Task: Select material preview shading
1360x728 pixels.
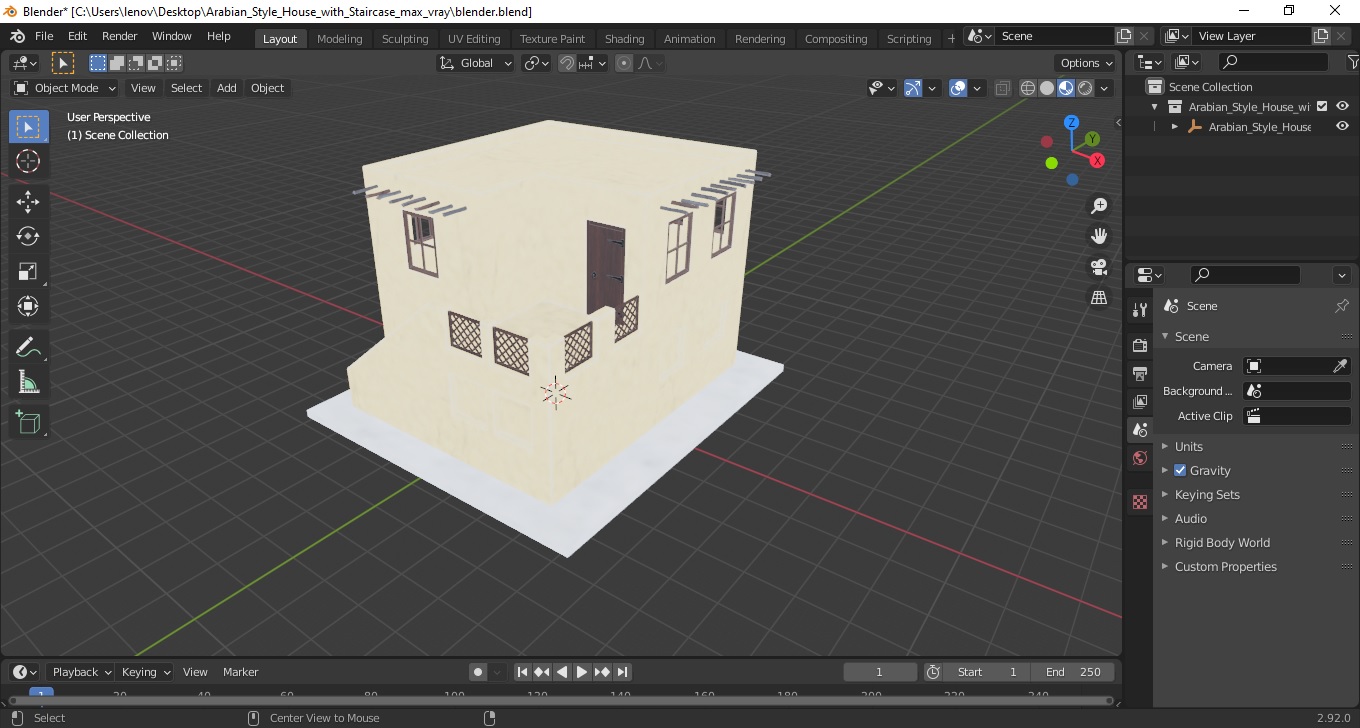Action: coord(1066,88)
